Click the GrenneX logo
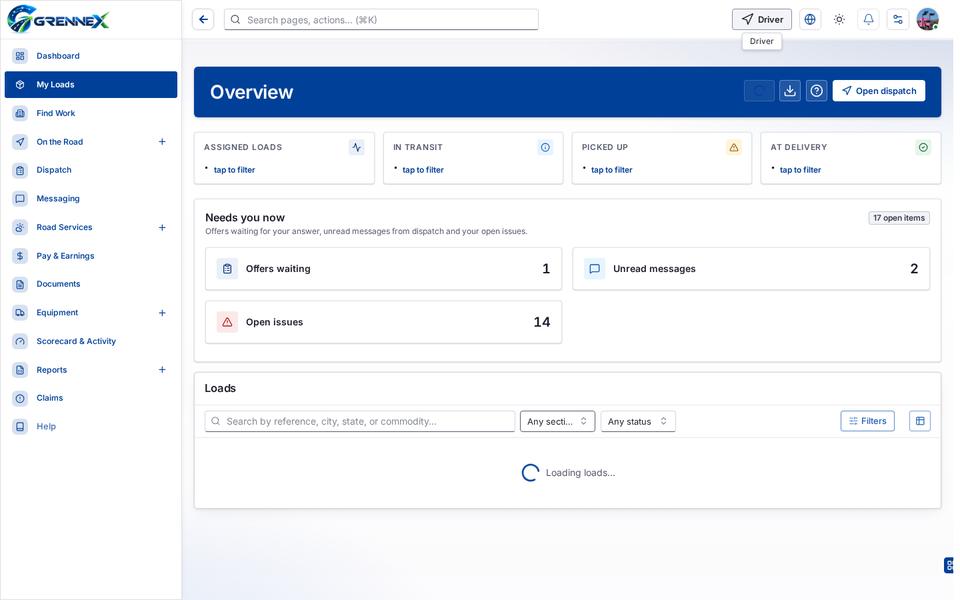 (x=58, y=19)
